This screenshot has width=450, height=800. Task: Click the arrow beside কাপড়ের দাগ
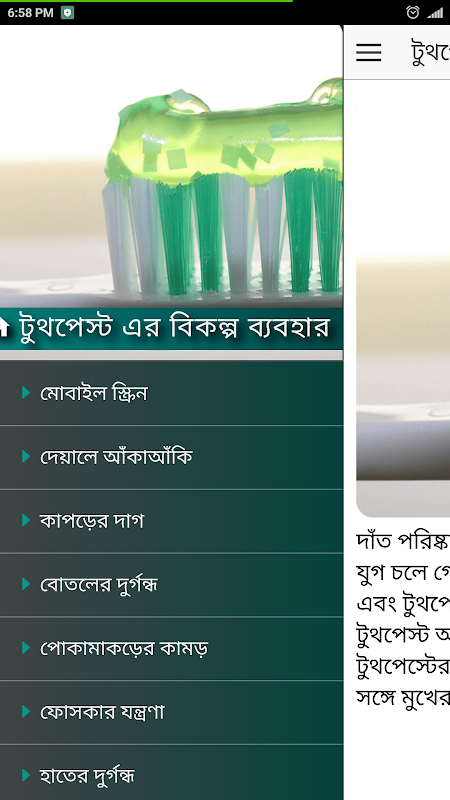pyautogui.click(x=26, y=520)
